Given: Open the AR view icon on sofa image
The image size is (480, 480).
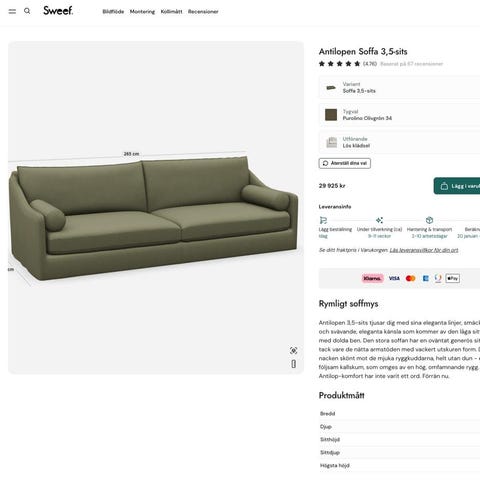Looking at the screenshot, I should 293,350.
